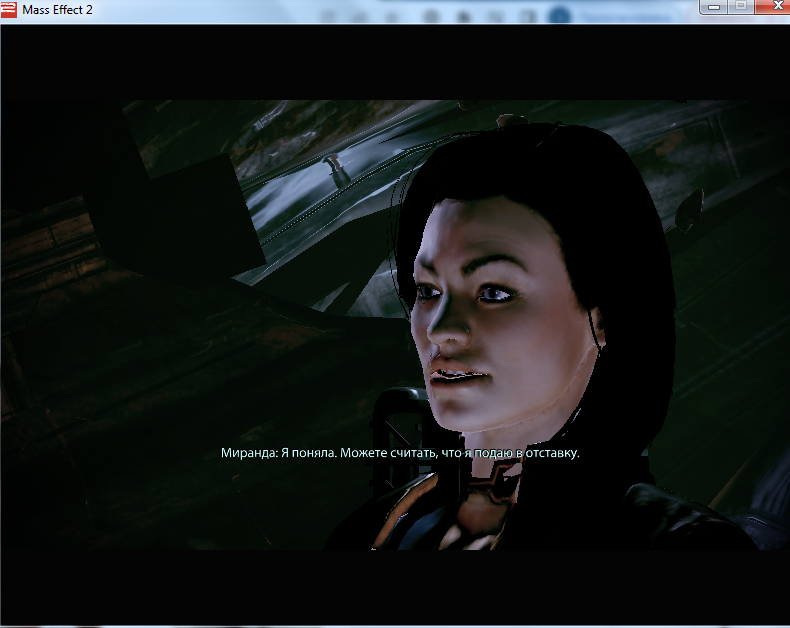This screenshot has width=790, height=628.
Task: Close the Mass Effect 2 window
Action: (x=772, y=7)
